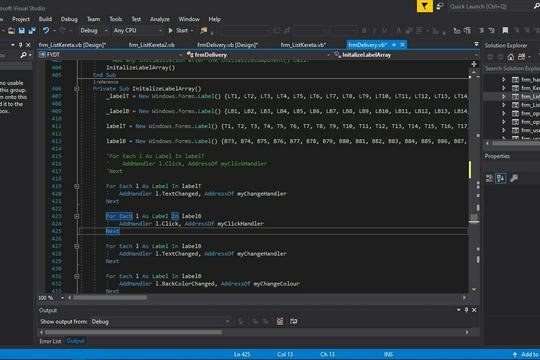Collapse the For Each block at line 423
This screenshot has width=540, height=360.
pyautogui.click(x=77, y=216)
